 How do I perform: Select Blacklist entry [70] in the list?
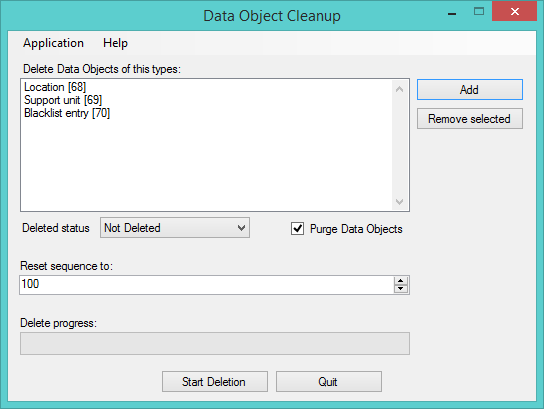coord(67,113)
